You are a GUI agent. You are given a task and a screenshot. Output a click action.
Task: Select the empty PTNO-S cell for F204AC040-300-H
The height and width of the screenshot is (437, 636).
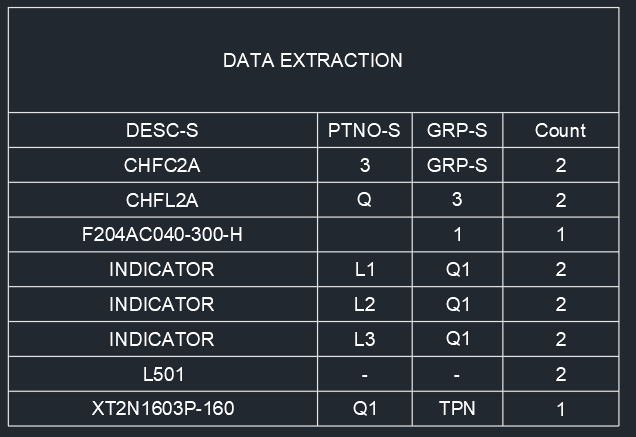coord(365,235)
